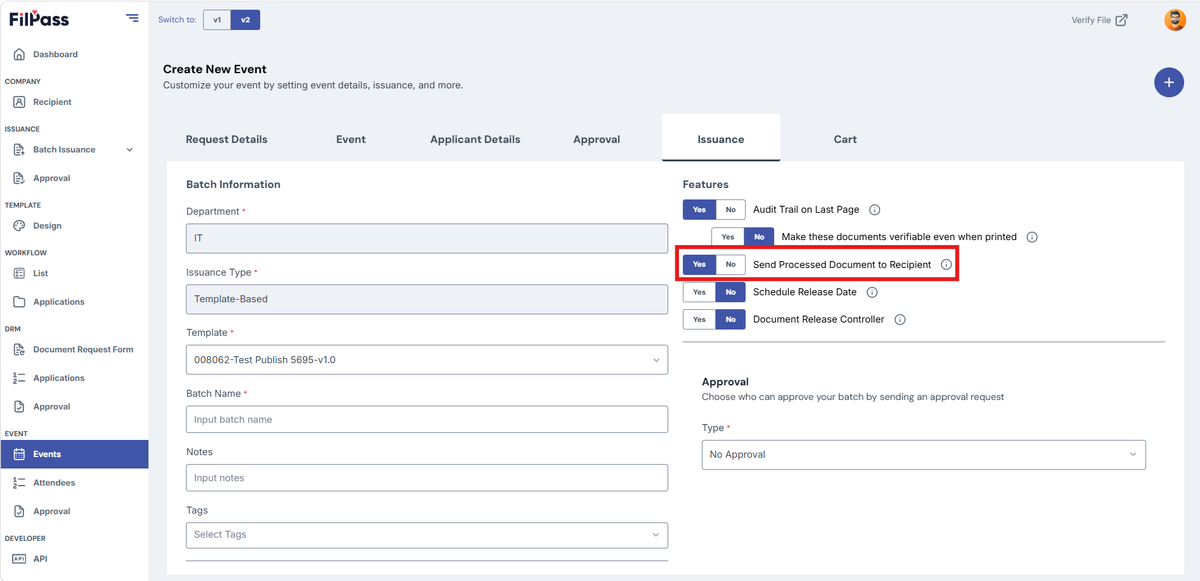Image resolution: width=1200 pixels, height=581 pixels.
Task: Show info for Audit Trail on Last Page
Action: [x=875, y=210]
